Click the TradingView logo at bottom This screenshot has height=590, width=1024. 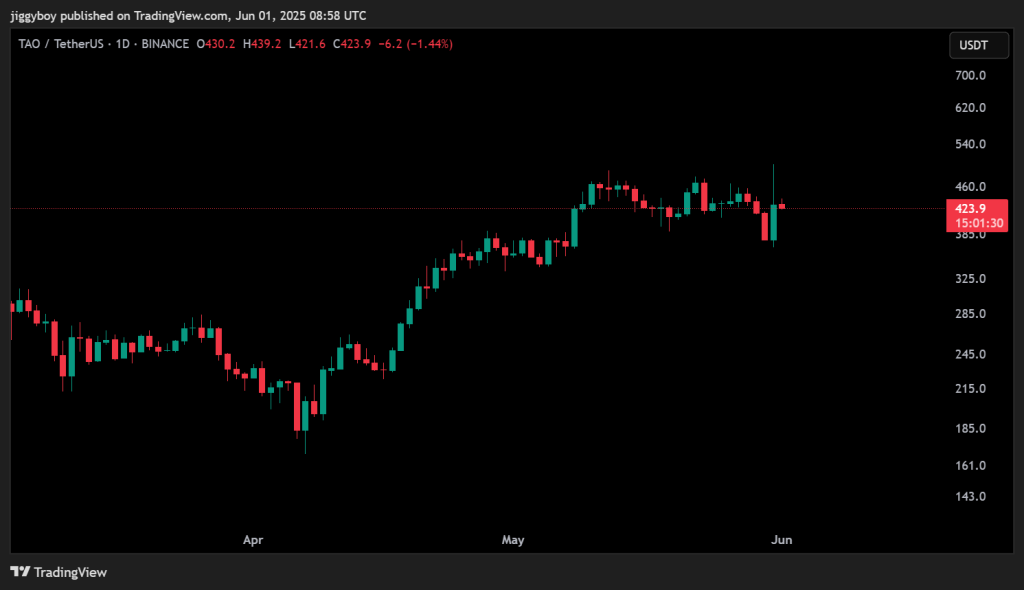(x=59, y=572)
